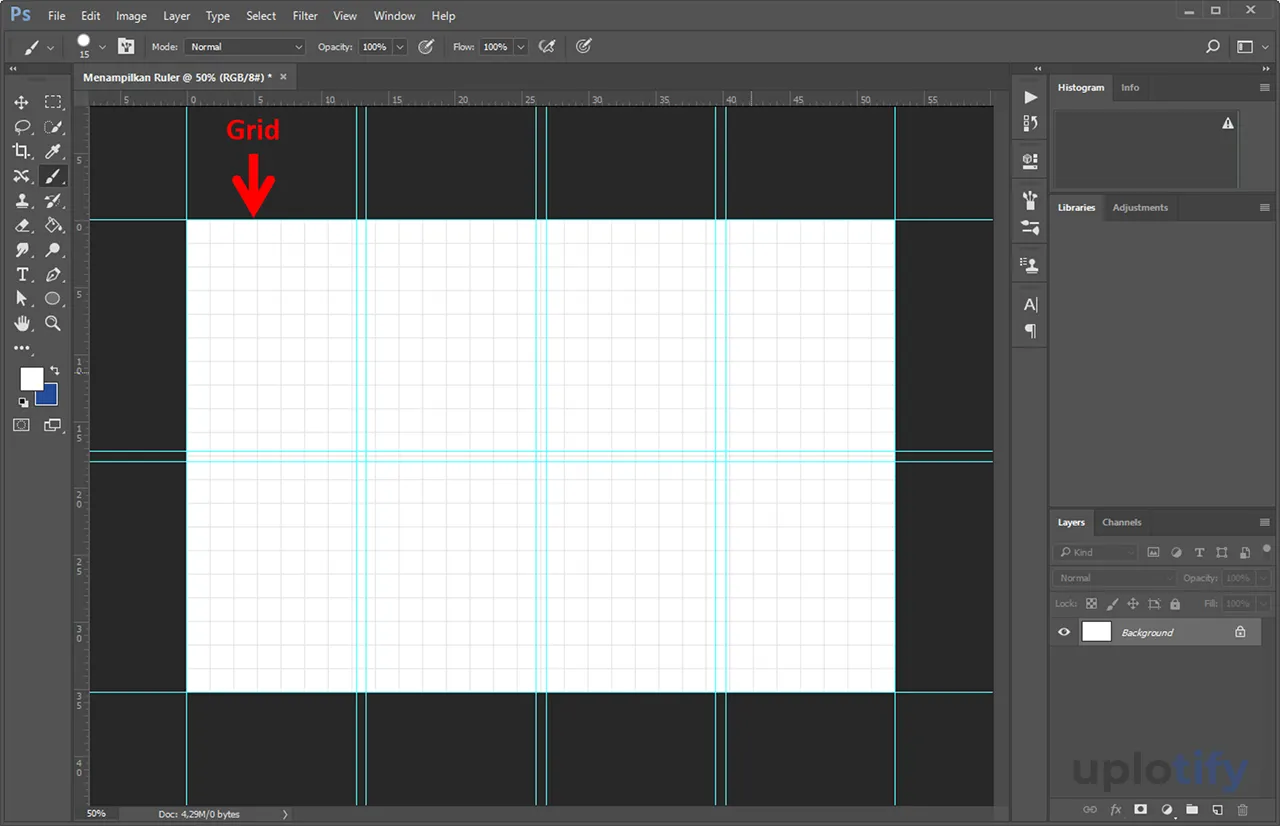Select the Eyedropper tool

click(53, 151)
